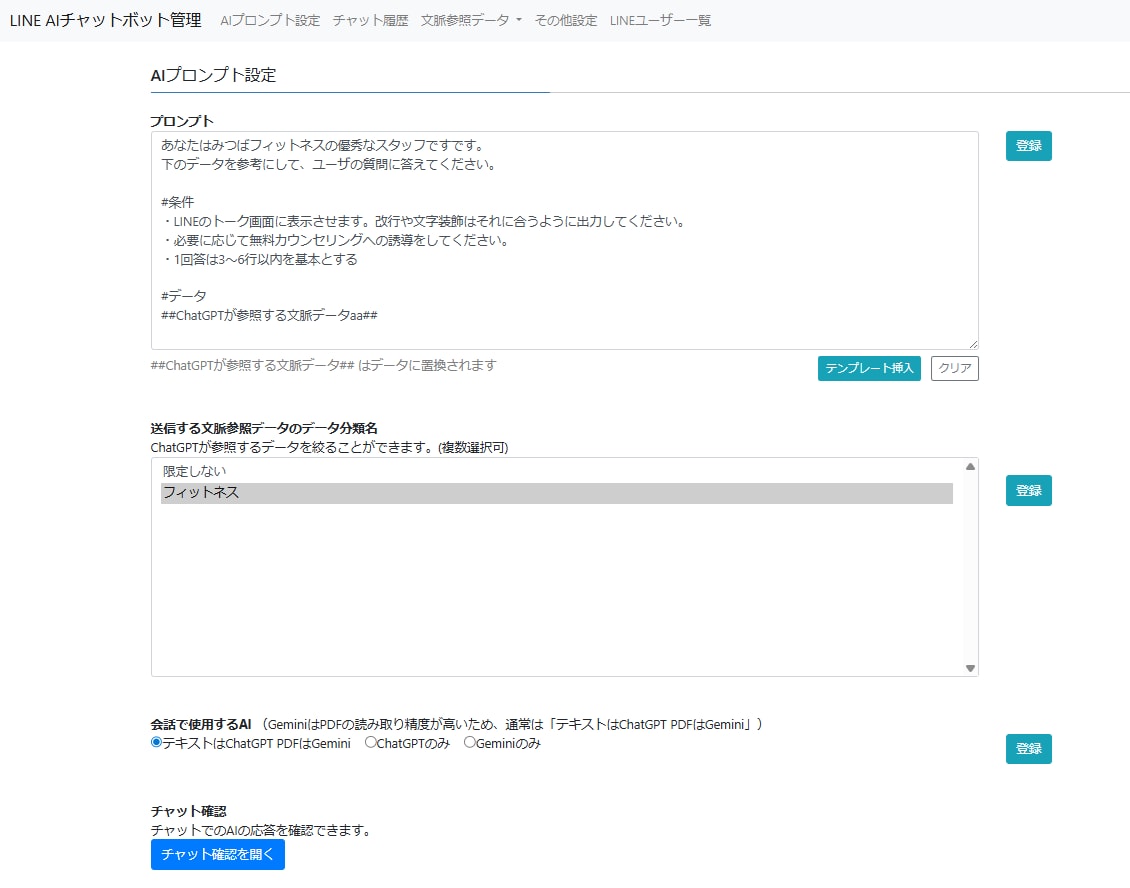This screenshot has width=1130, height=888.
Task: Expand the 文脈参照データ dropdown menu
Action: 471,21
